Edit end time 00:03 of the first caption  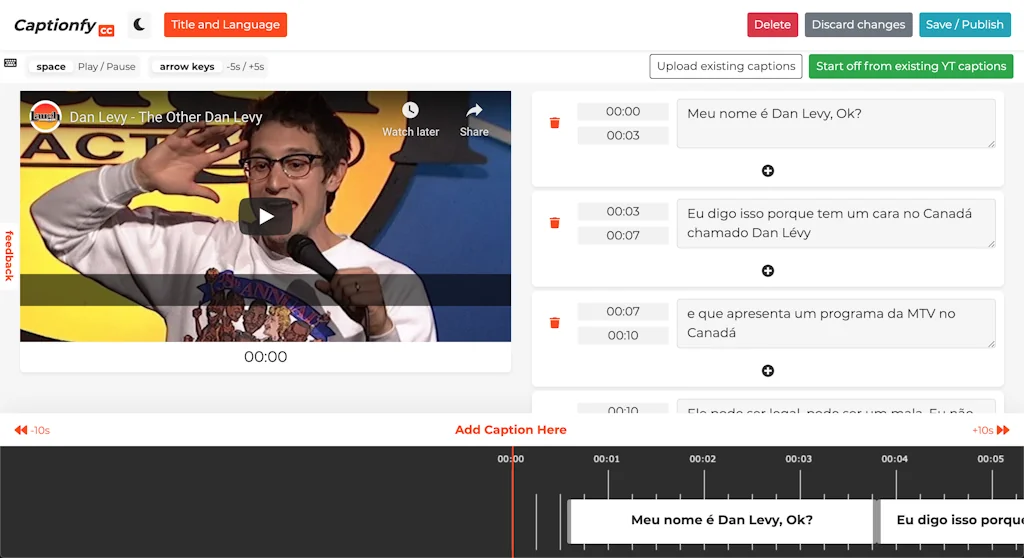(x=623, y=136)
